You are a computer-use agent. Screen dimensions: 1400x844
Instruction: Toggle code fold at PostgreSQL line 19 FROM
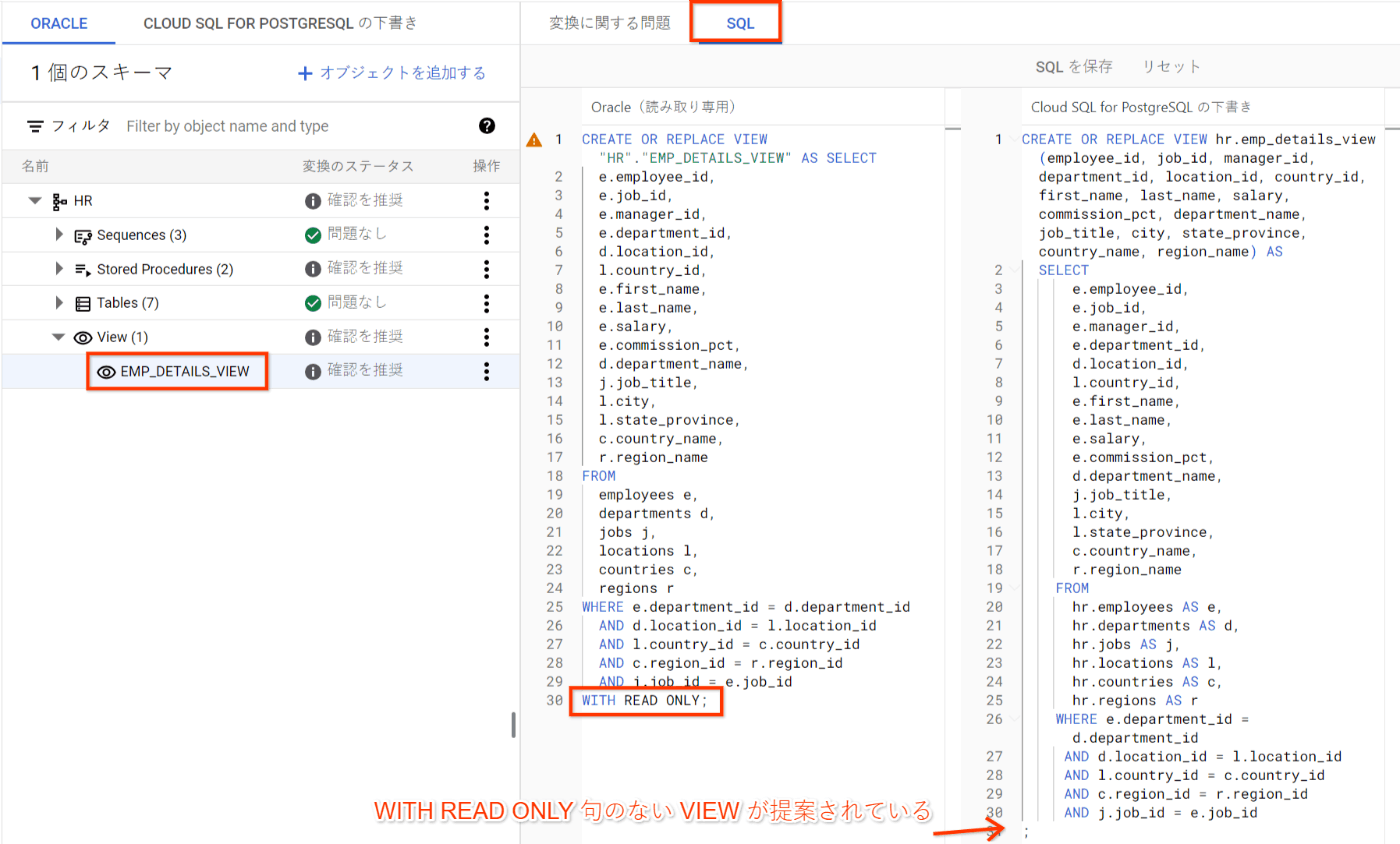point(1013,588)
